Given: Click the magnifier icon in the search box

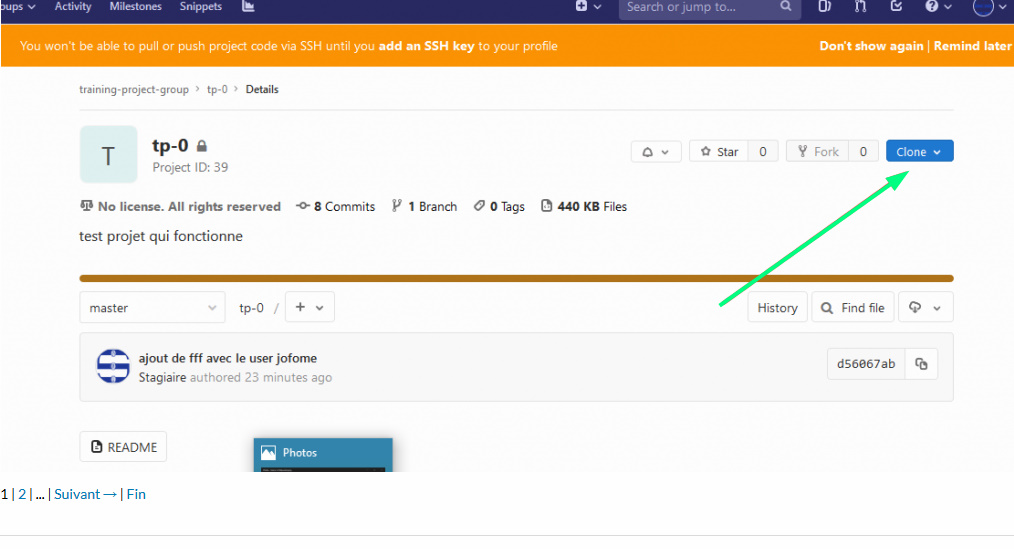Looking at the screenshot, I should [786, 6].
